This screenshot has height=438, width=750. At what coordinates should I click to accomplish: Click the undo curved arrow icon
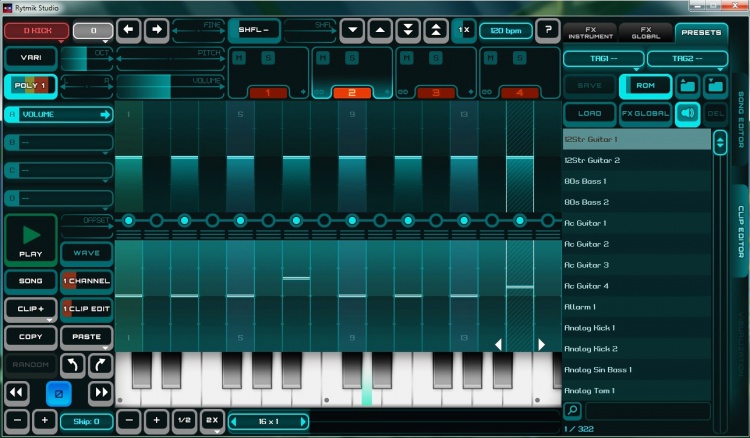[73, 364]
